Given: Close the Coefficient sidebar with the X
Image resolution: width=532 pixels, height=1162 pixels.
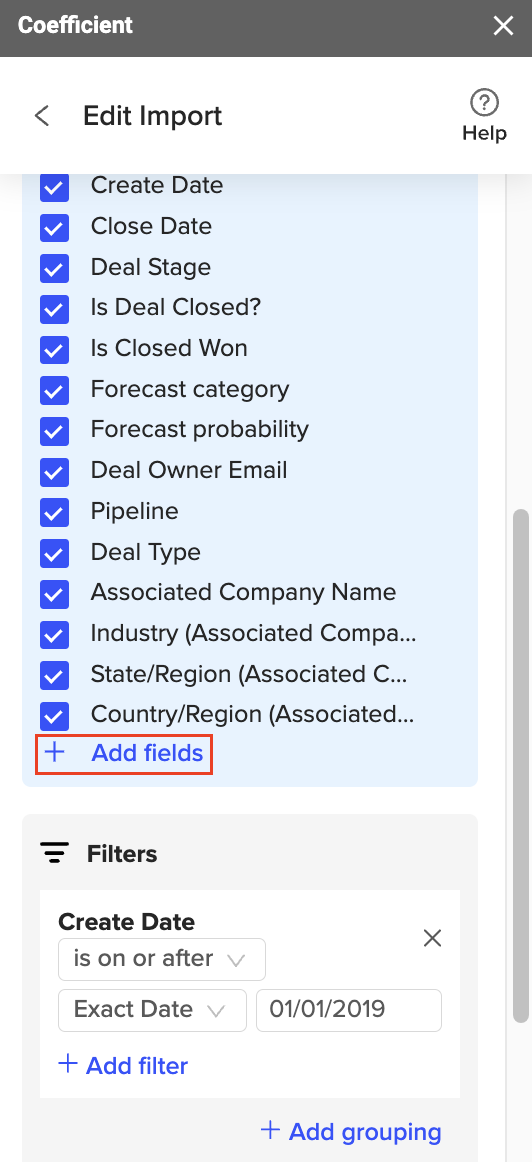Looking at the screenshot, I should 503,26.
